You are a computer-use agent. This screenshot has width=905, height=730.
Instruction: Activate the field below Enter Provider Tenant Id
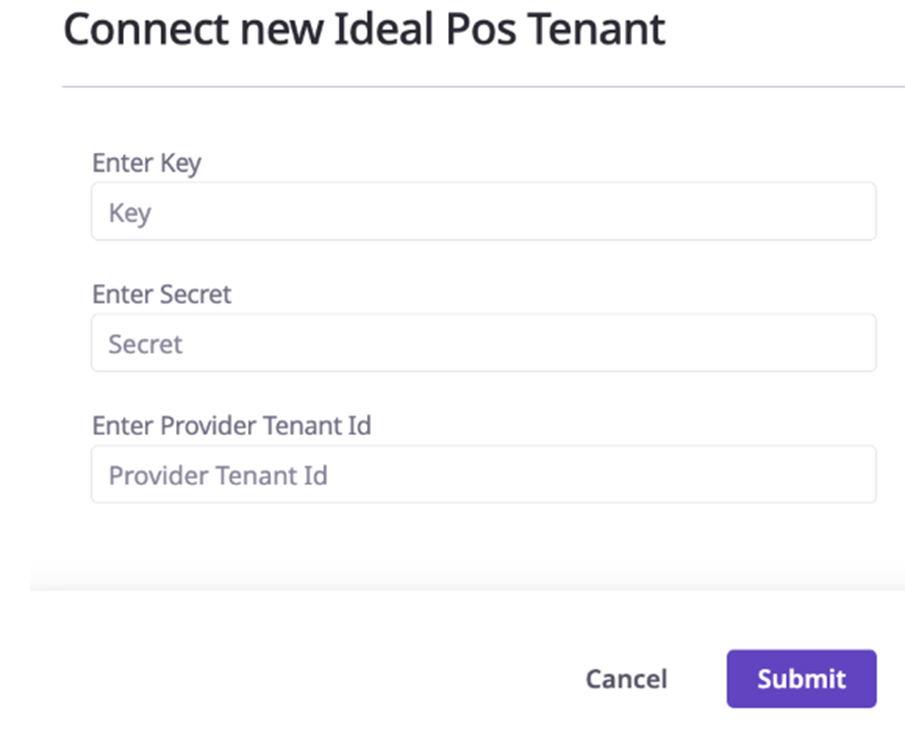[x=483, y=474]
